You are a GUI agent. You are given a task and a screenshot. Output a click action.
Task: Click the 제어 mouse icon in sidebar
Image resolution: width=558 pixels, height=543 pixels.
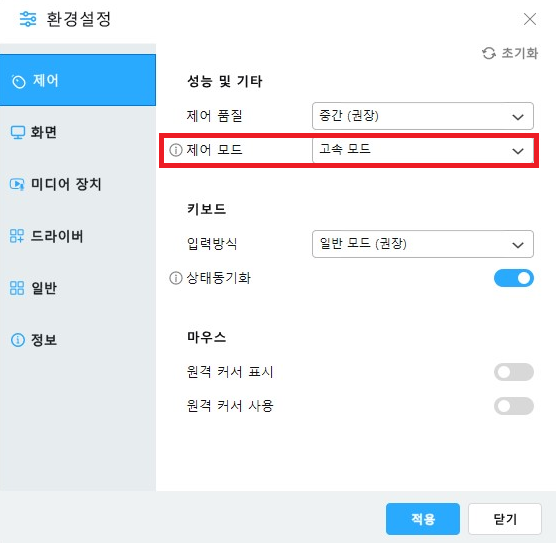(18, 81)
